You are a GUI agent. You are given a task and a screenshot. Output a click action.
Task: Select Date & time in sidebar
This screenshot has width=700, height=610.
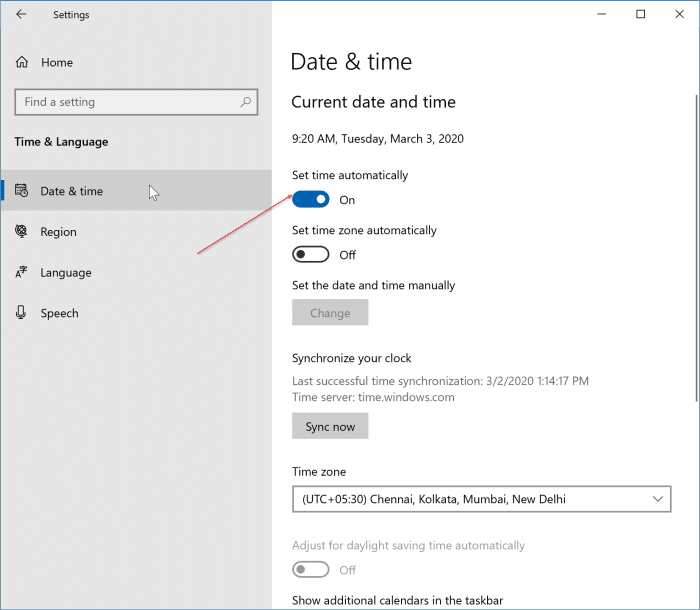tap(136, 191)
